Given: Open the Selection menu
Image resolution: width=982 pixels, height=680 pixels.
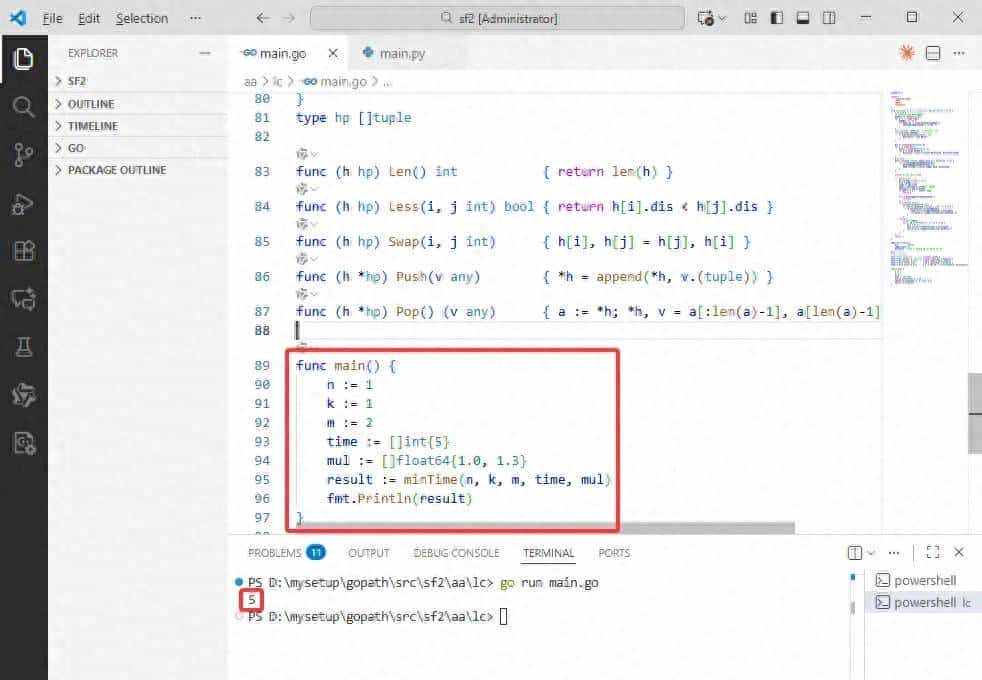Looking at the screenshot, I should tap(142, 18).
